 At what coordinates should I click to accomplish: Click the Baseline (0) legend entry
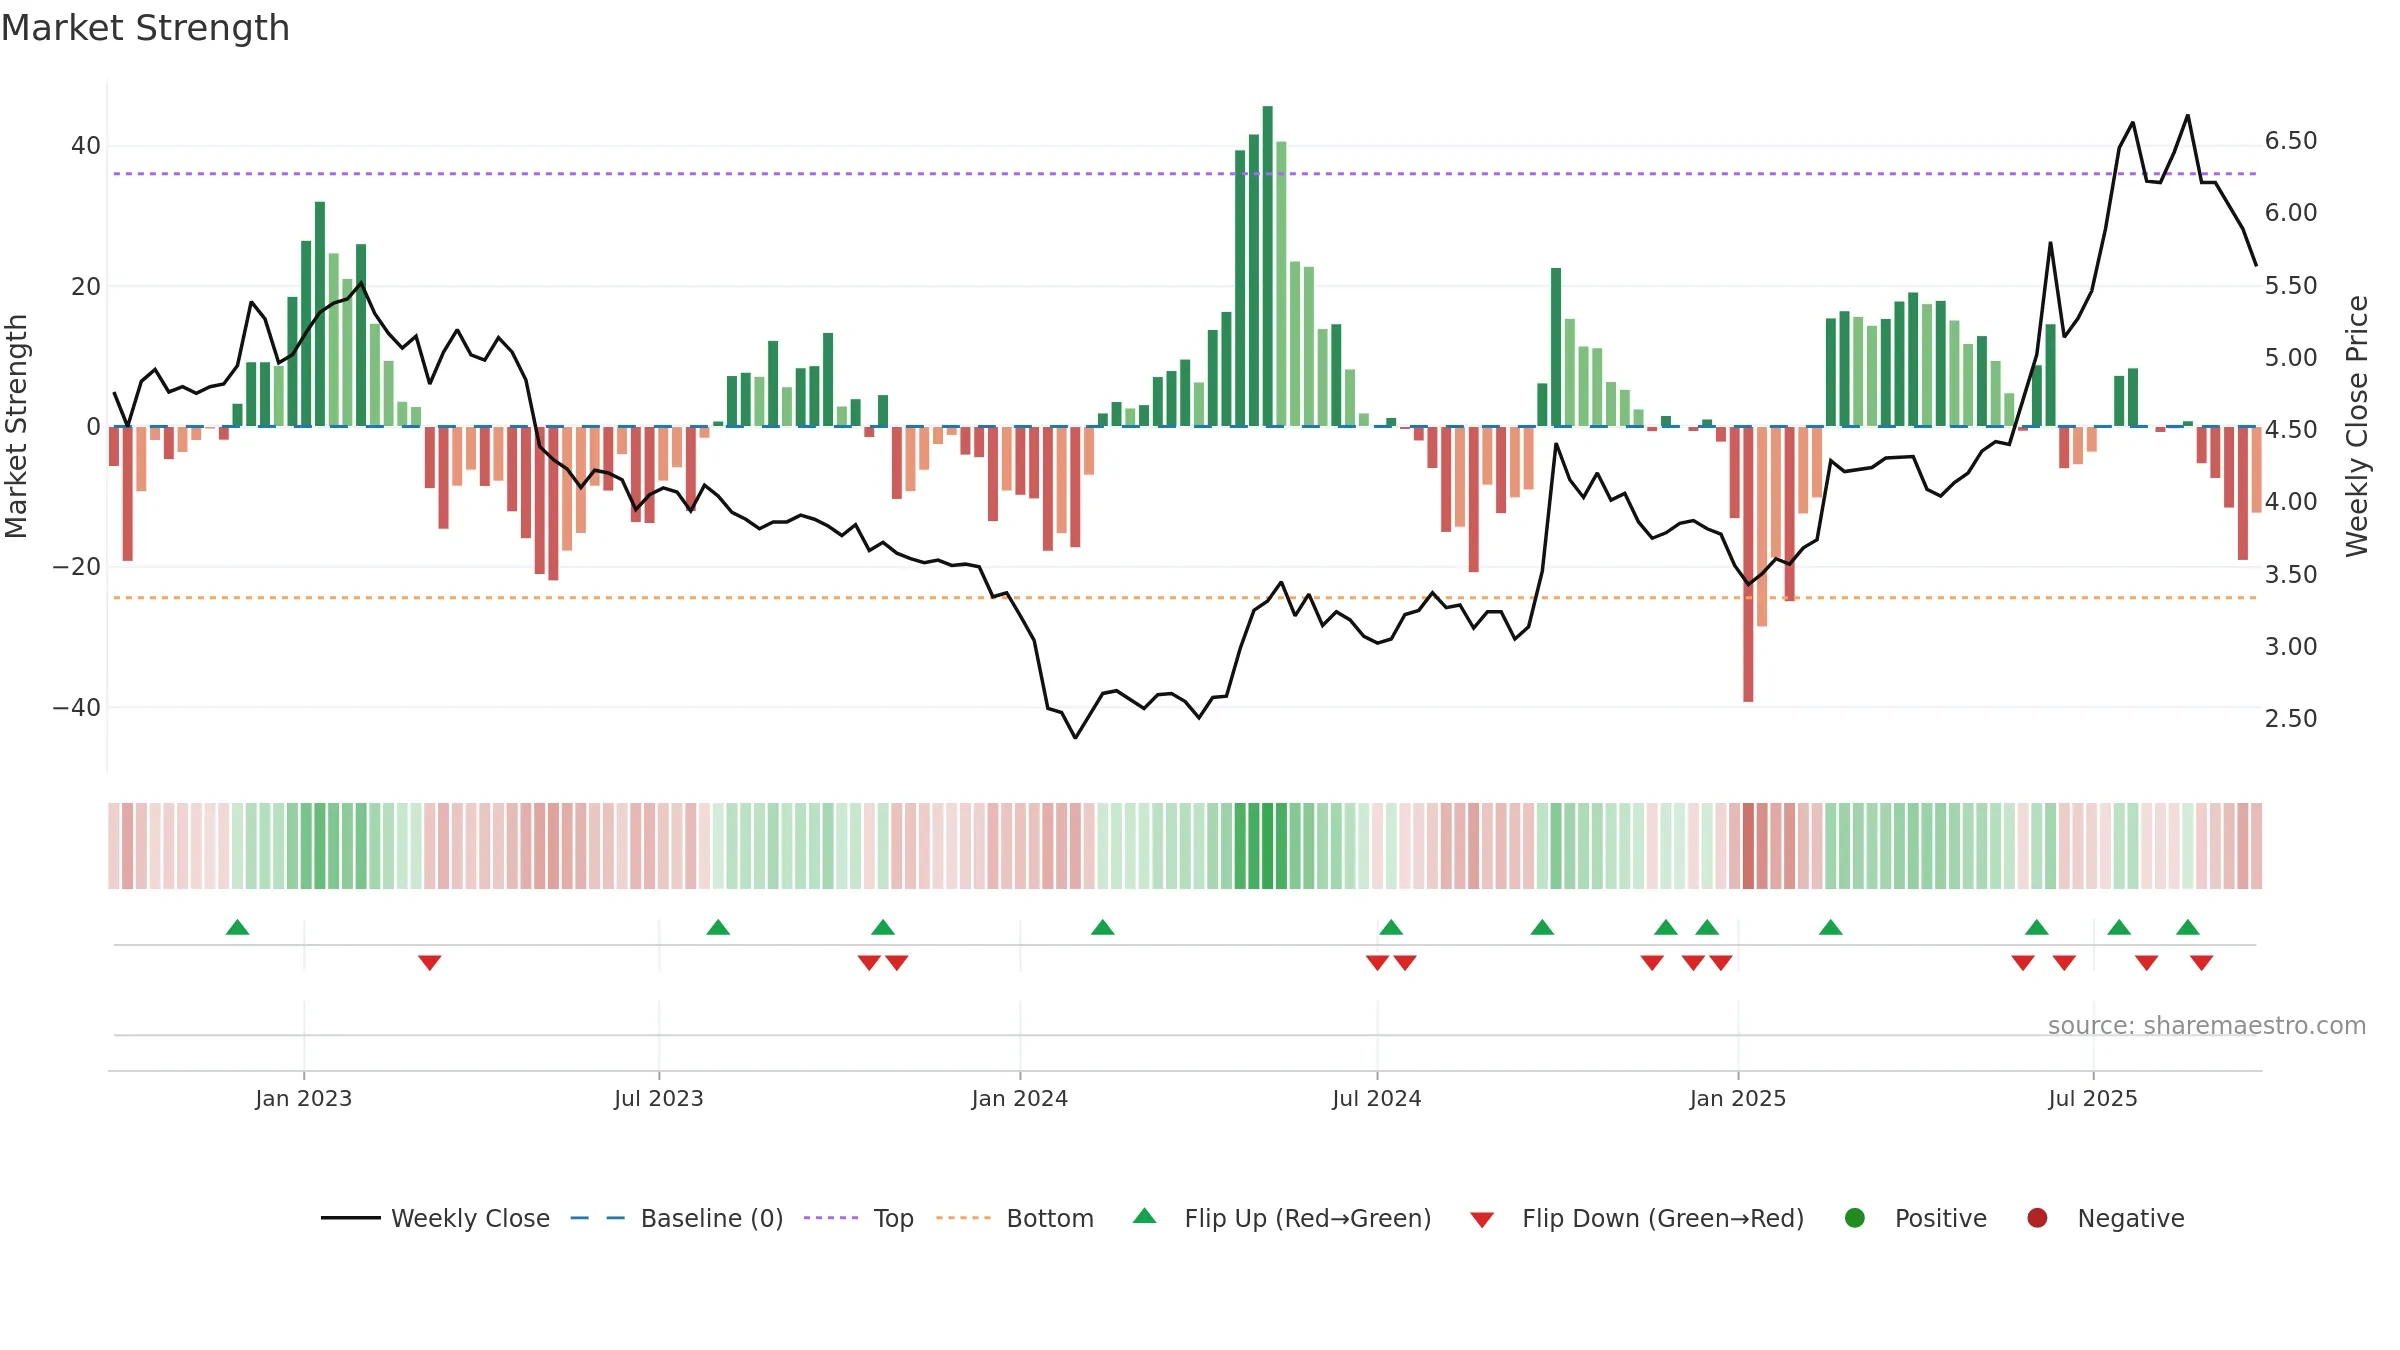pos(677,1218)
